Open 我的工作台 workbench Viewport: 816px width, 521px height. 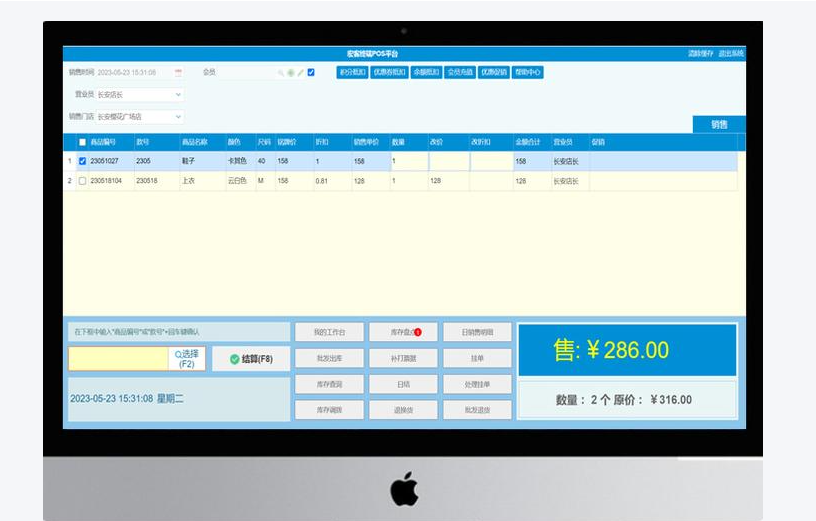(x=329, y=332)
